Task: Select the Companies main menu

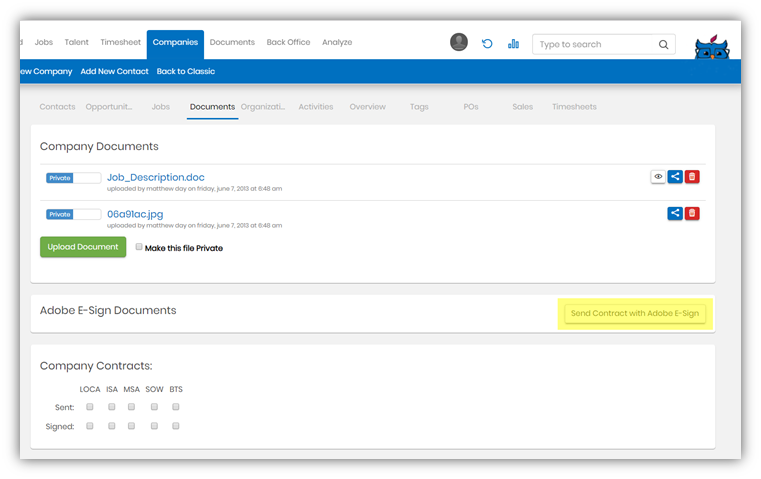Action: click(175, 44)
